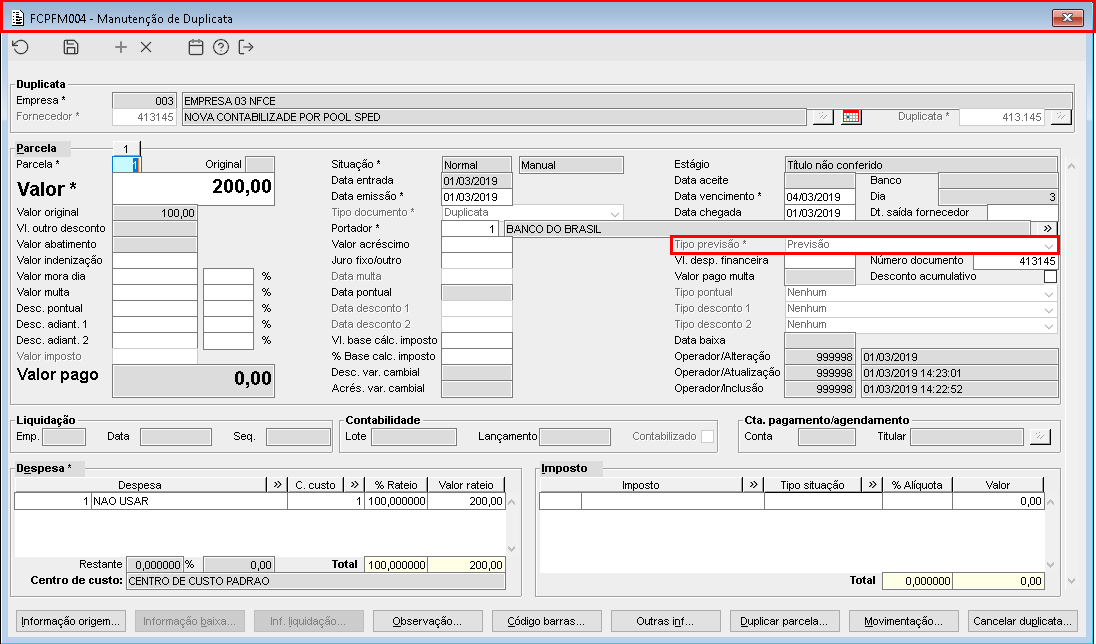Screen dimensions: 1096x644
Task: Click the Código barras button
Action: 547,621
